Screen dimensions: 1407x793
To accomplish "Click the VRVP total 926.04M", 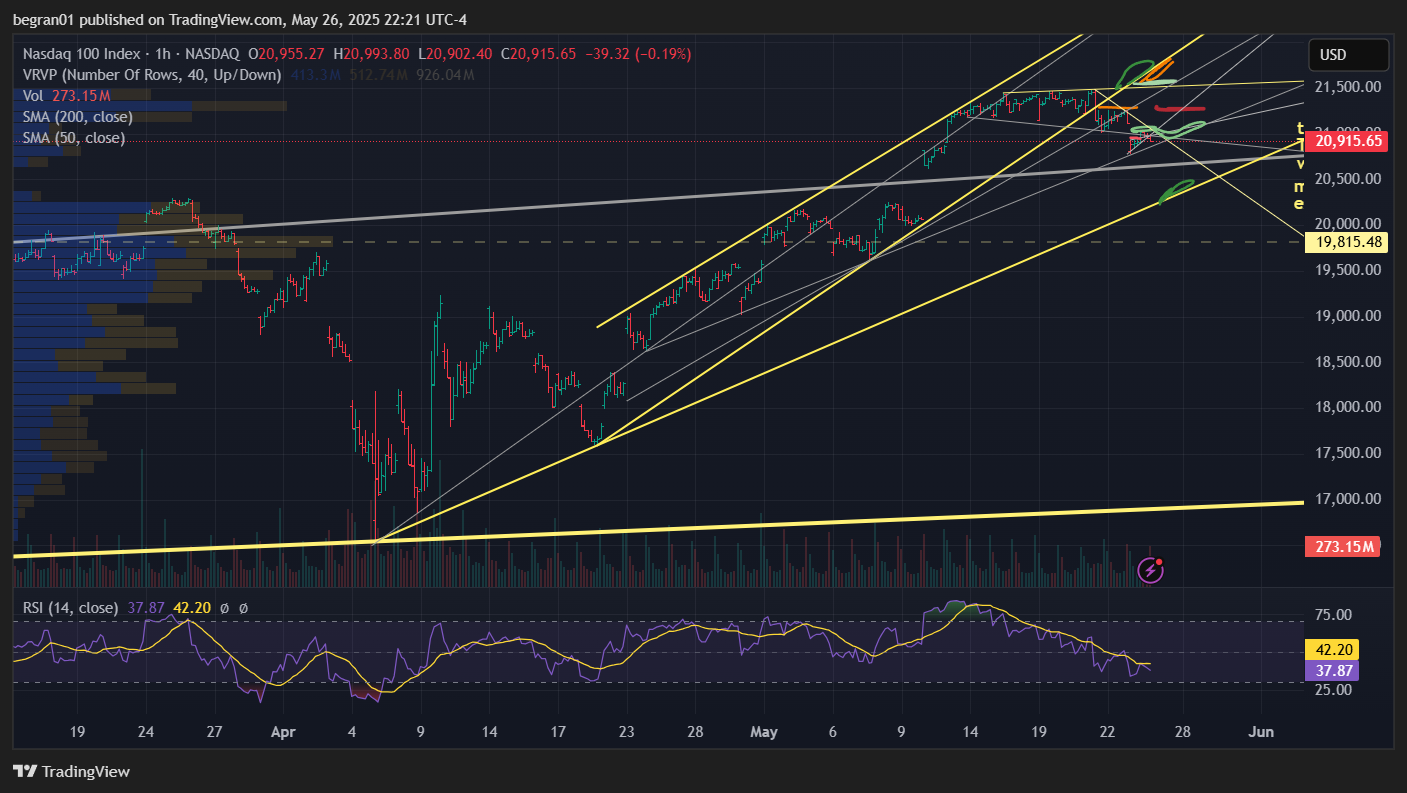I will [x=443, y=75].
